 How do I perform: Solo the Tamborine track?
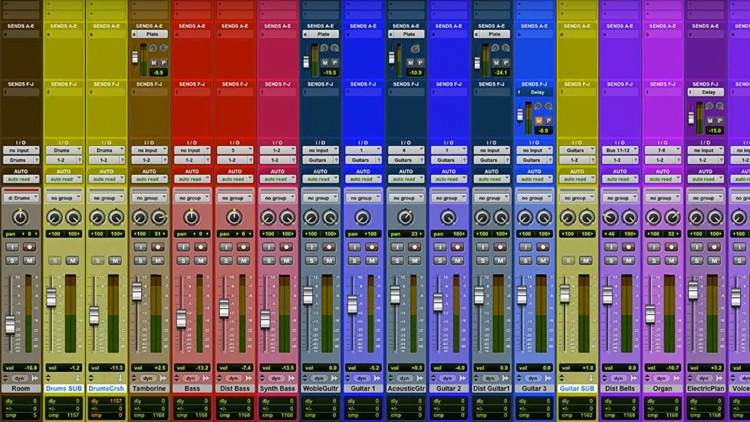140,261
